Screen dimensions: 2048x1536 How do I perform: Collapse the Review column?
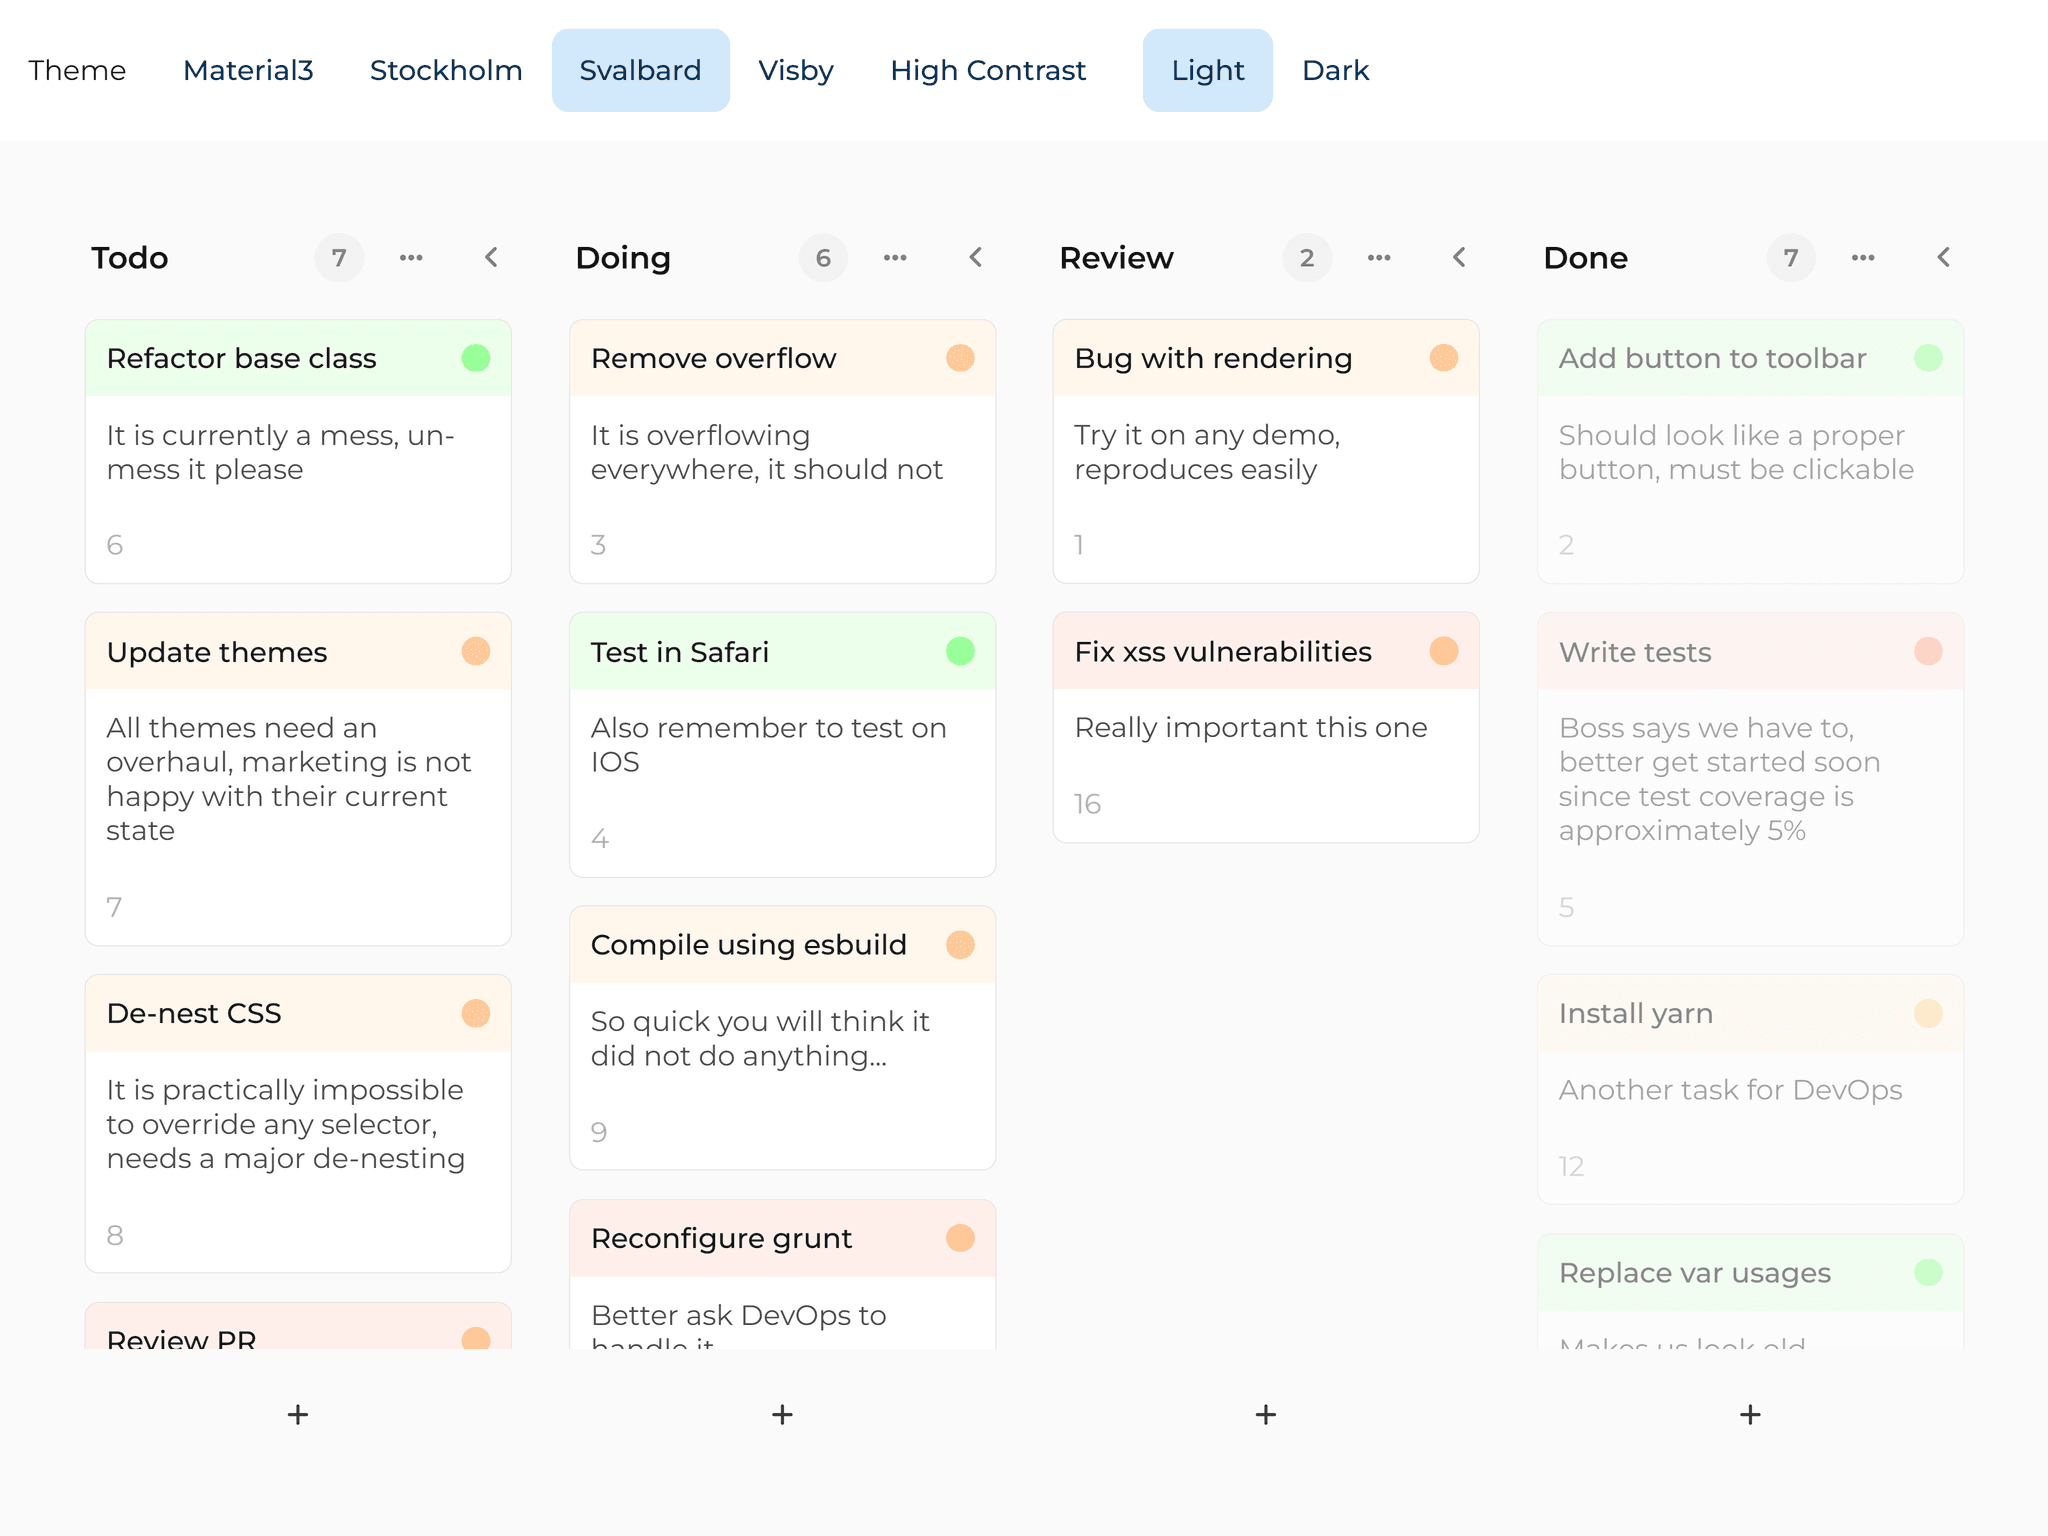[x=1459, y=257]
